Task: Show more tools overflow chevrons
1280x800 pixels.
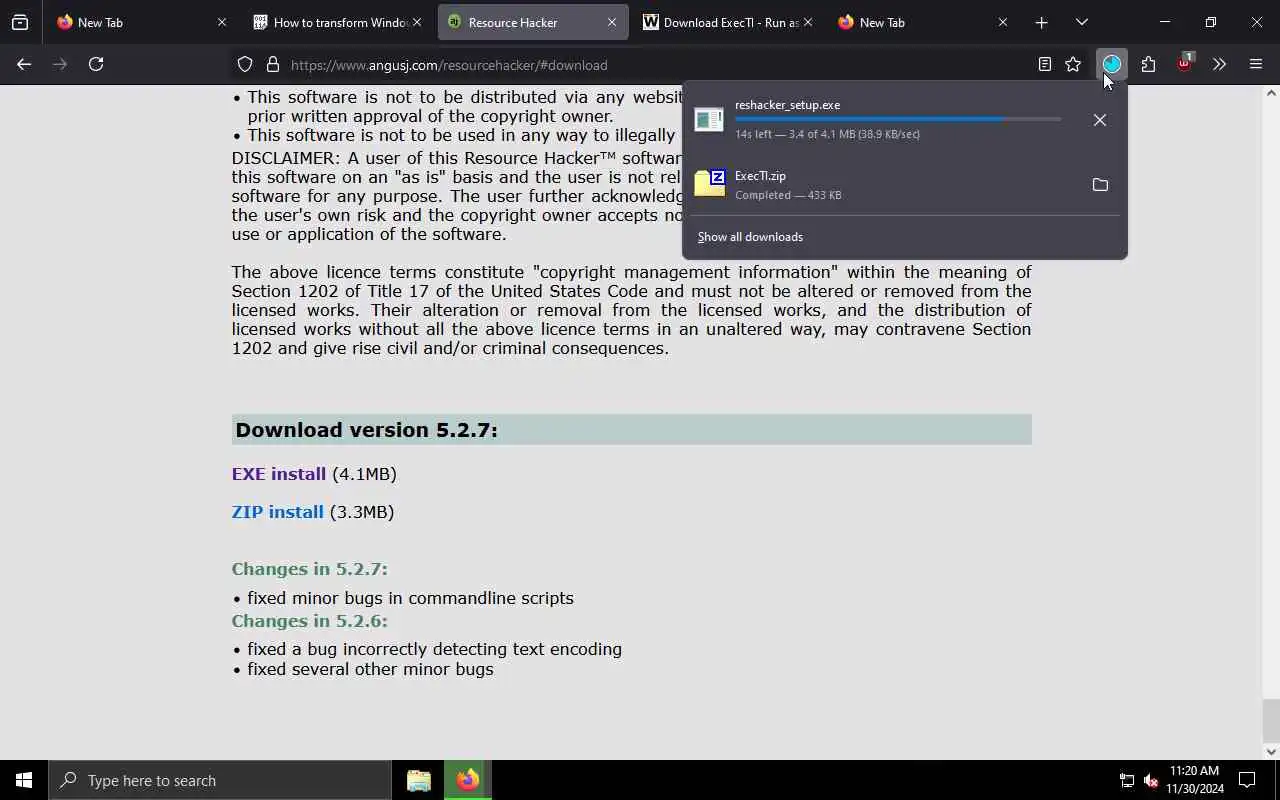Action: coord(1219,64)
